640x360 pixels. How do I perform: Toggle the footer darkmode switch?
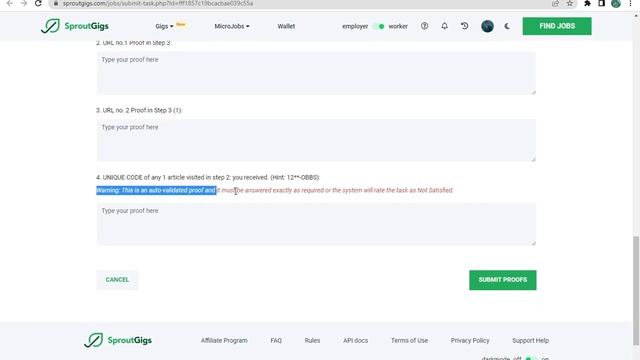coord(531,358)
